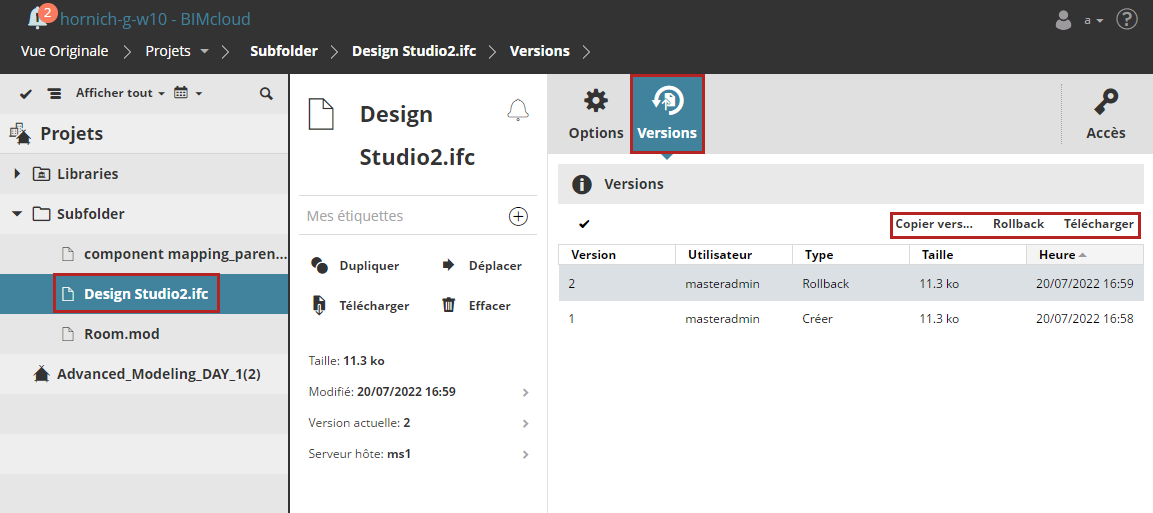Click Télécharger above the versions table
The image size is (1153, 513).
[1098, 224]
